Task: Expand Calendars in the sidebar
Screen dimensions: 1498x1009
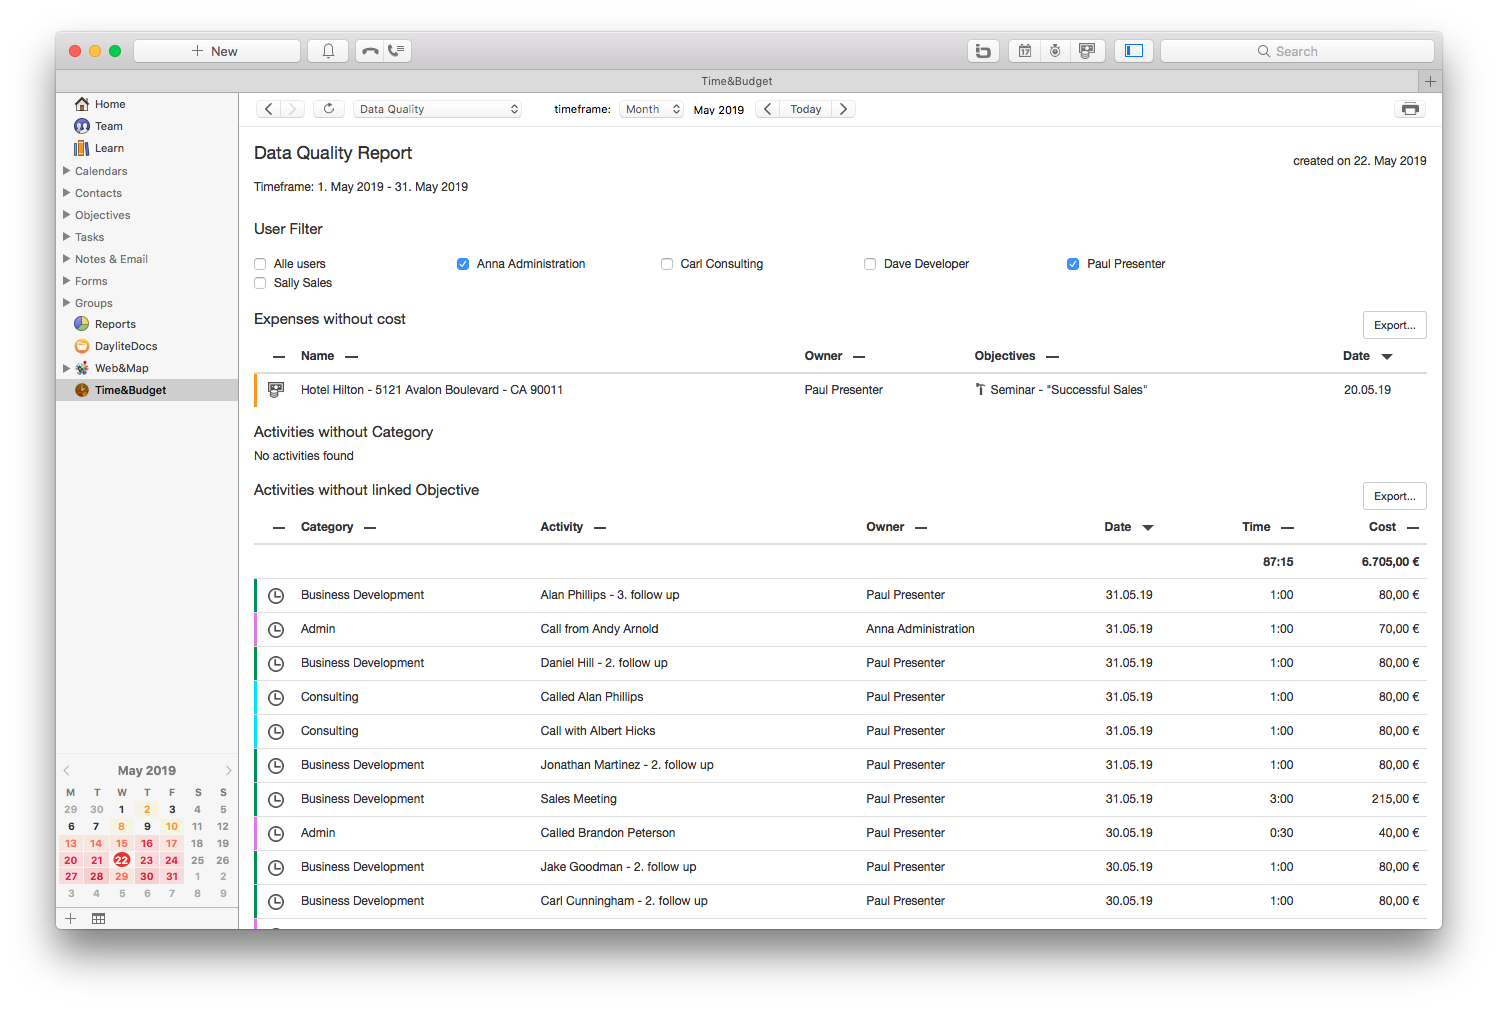Action: pos(66,171)
